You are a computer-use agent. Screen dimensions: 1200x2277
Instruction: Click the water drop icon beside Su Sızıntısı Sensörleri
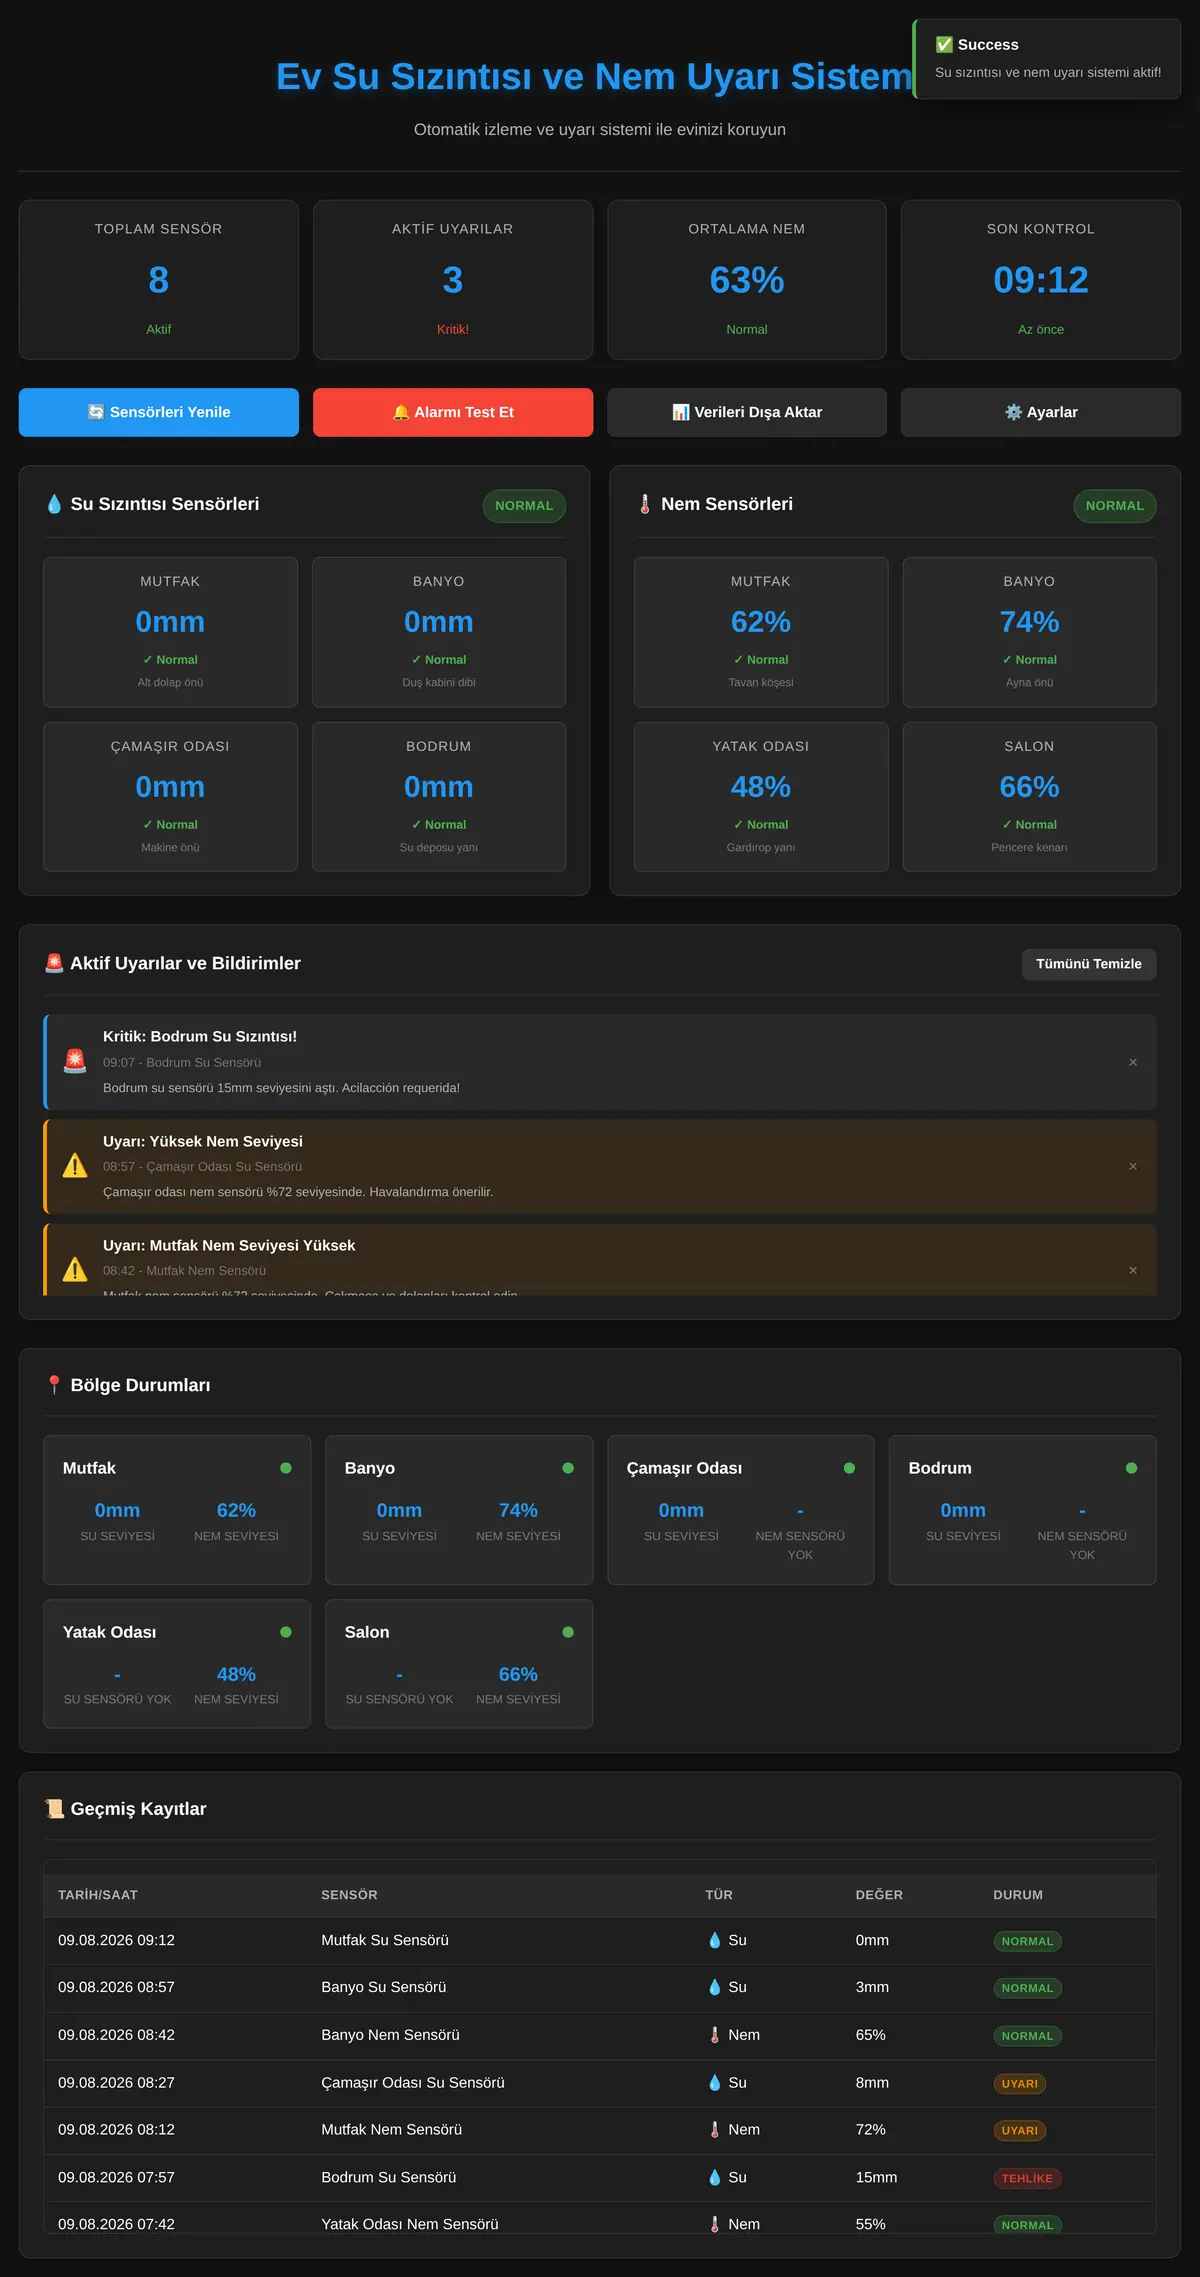coord(54,504)
